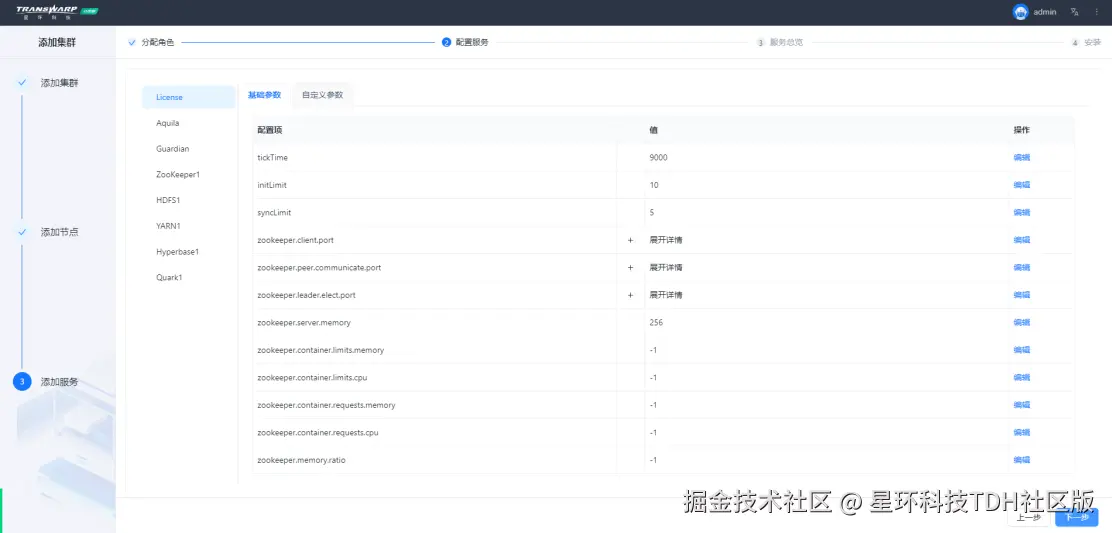Edit zookeeper.container.requests.memory row

point(1021,405)
